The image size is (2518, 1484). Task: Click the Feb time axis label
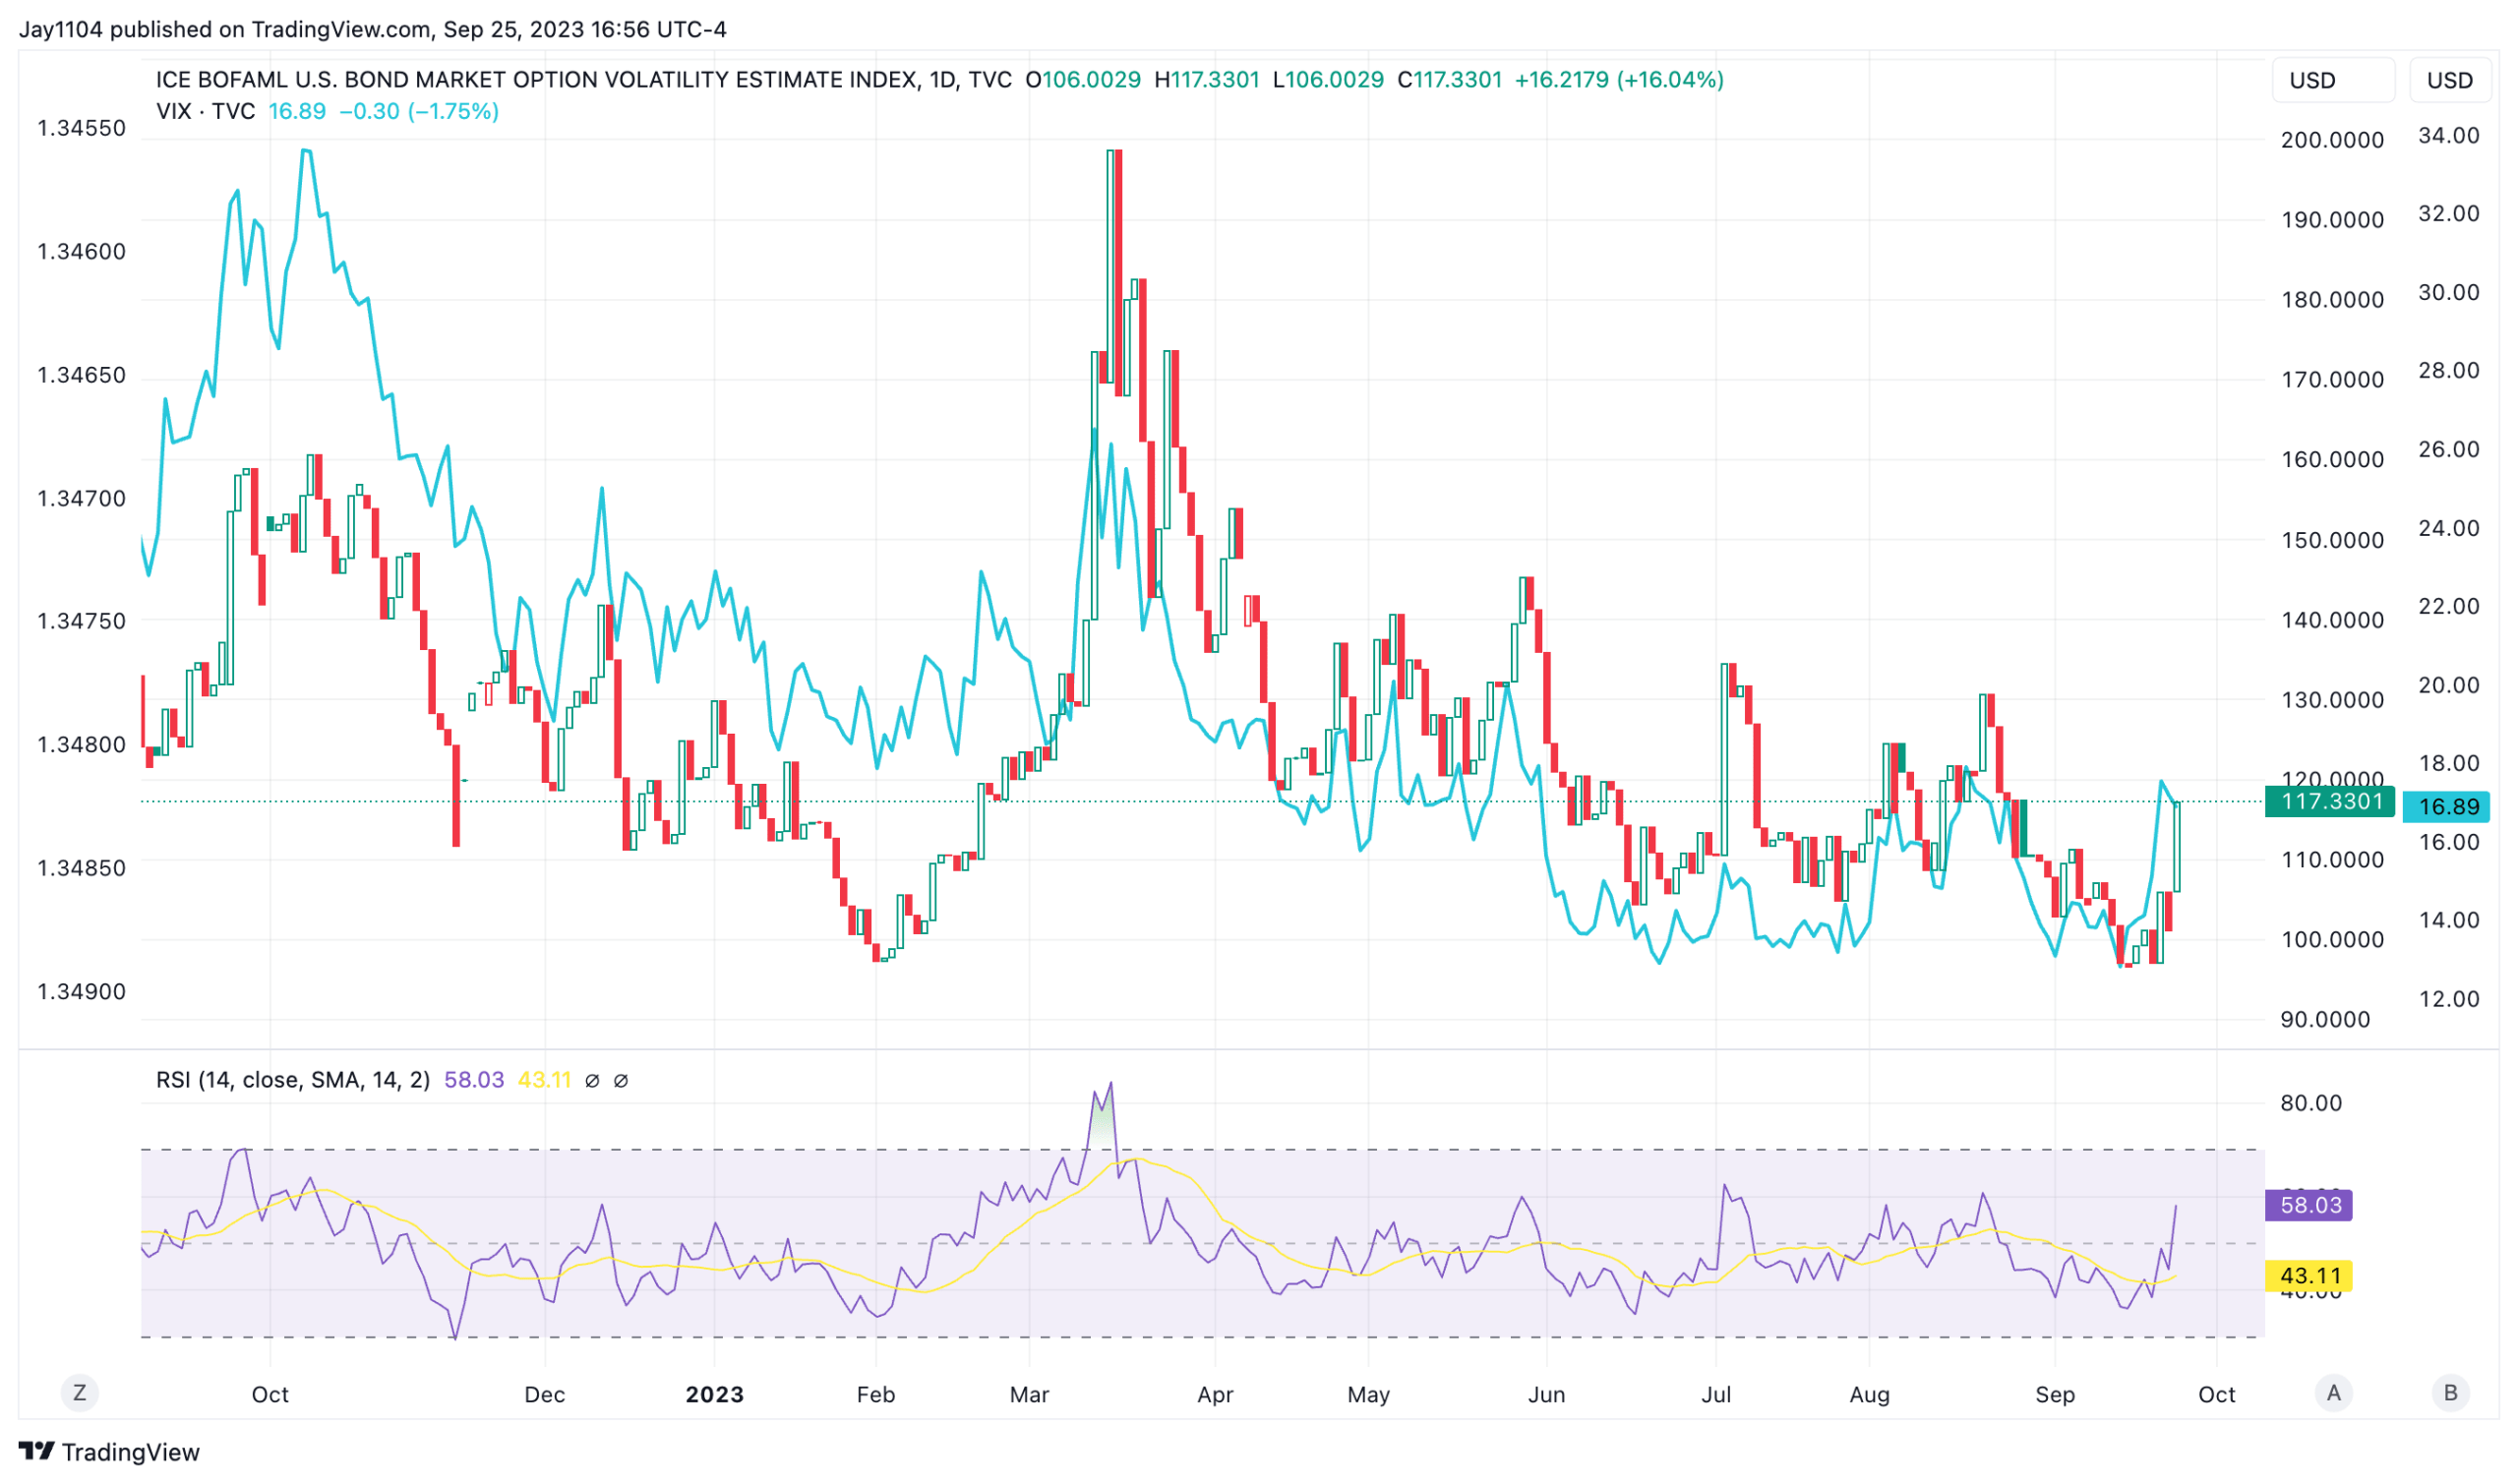876,1394
